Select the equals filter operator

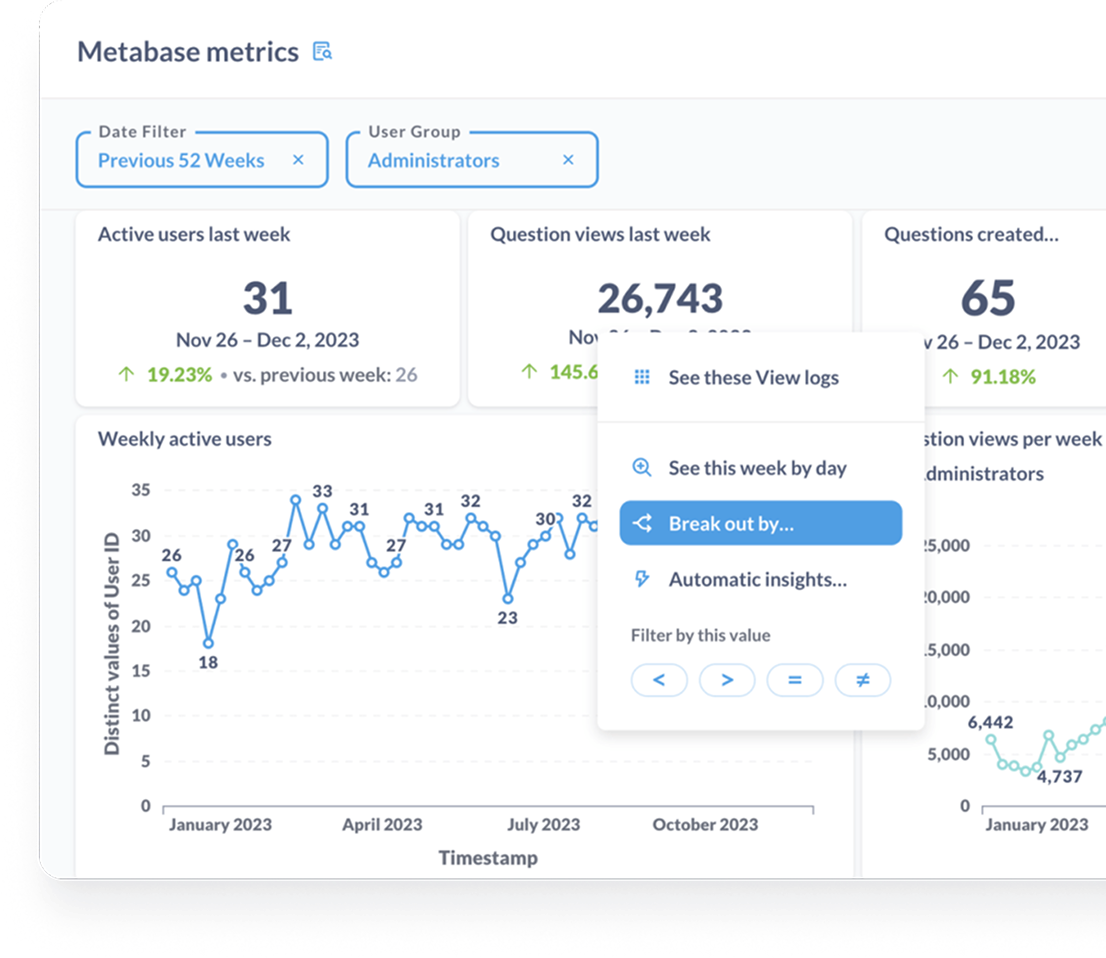795,680
